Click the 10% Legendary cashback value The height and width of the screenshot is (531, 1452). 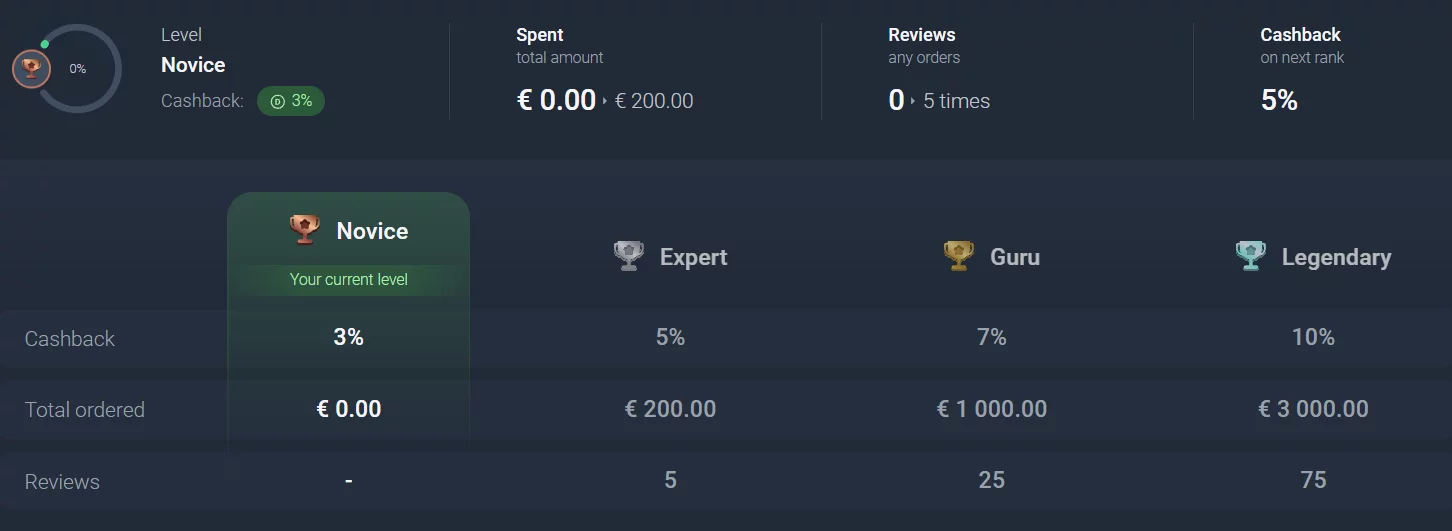tap(1313, 338)
